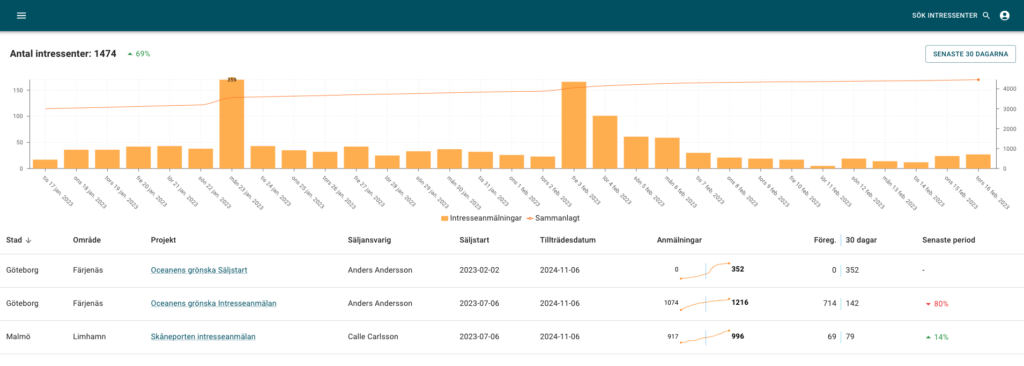Image resolution: width=1024 pixels, height=366 pixels.
Task: Click the Föreg. column header
Action: point(825,240)
